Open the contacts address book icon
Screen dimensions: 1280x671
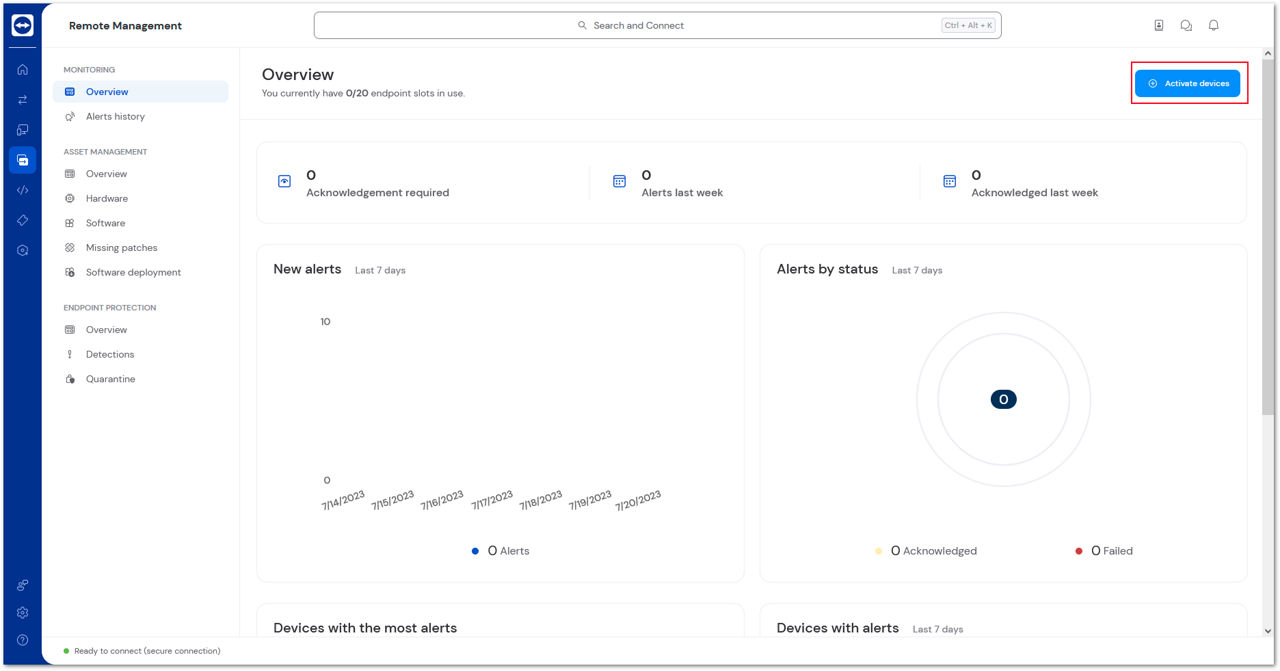(x=1159, y=26)
